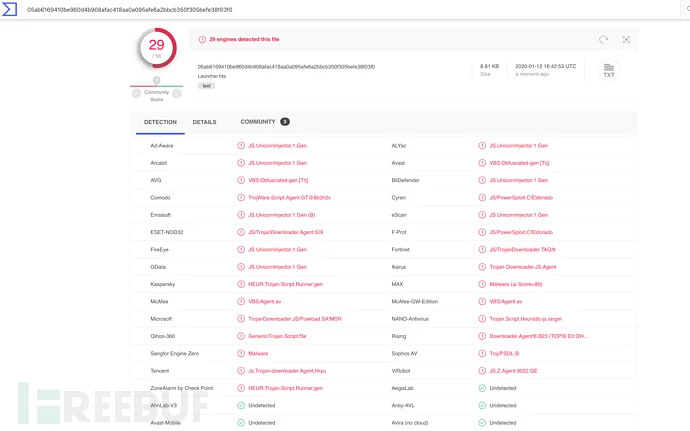The height and width of the screenshot is (431, 690).
Task: Click the FireEye engine name
Action: point(159,250)
